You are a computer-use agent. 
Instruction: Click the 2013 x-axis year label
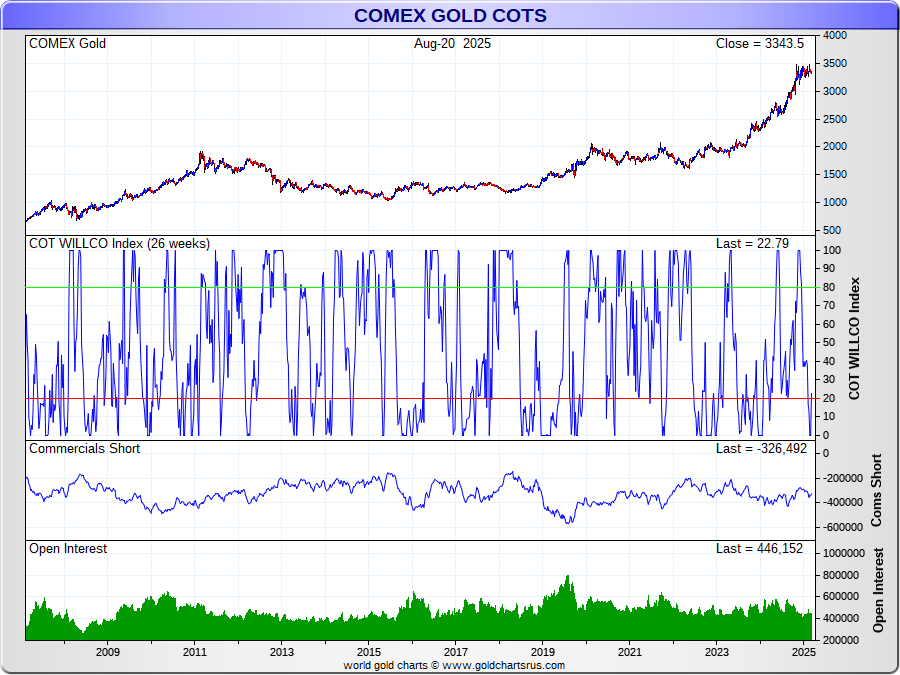tap(282, 652)
